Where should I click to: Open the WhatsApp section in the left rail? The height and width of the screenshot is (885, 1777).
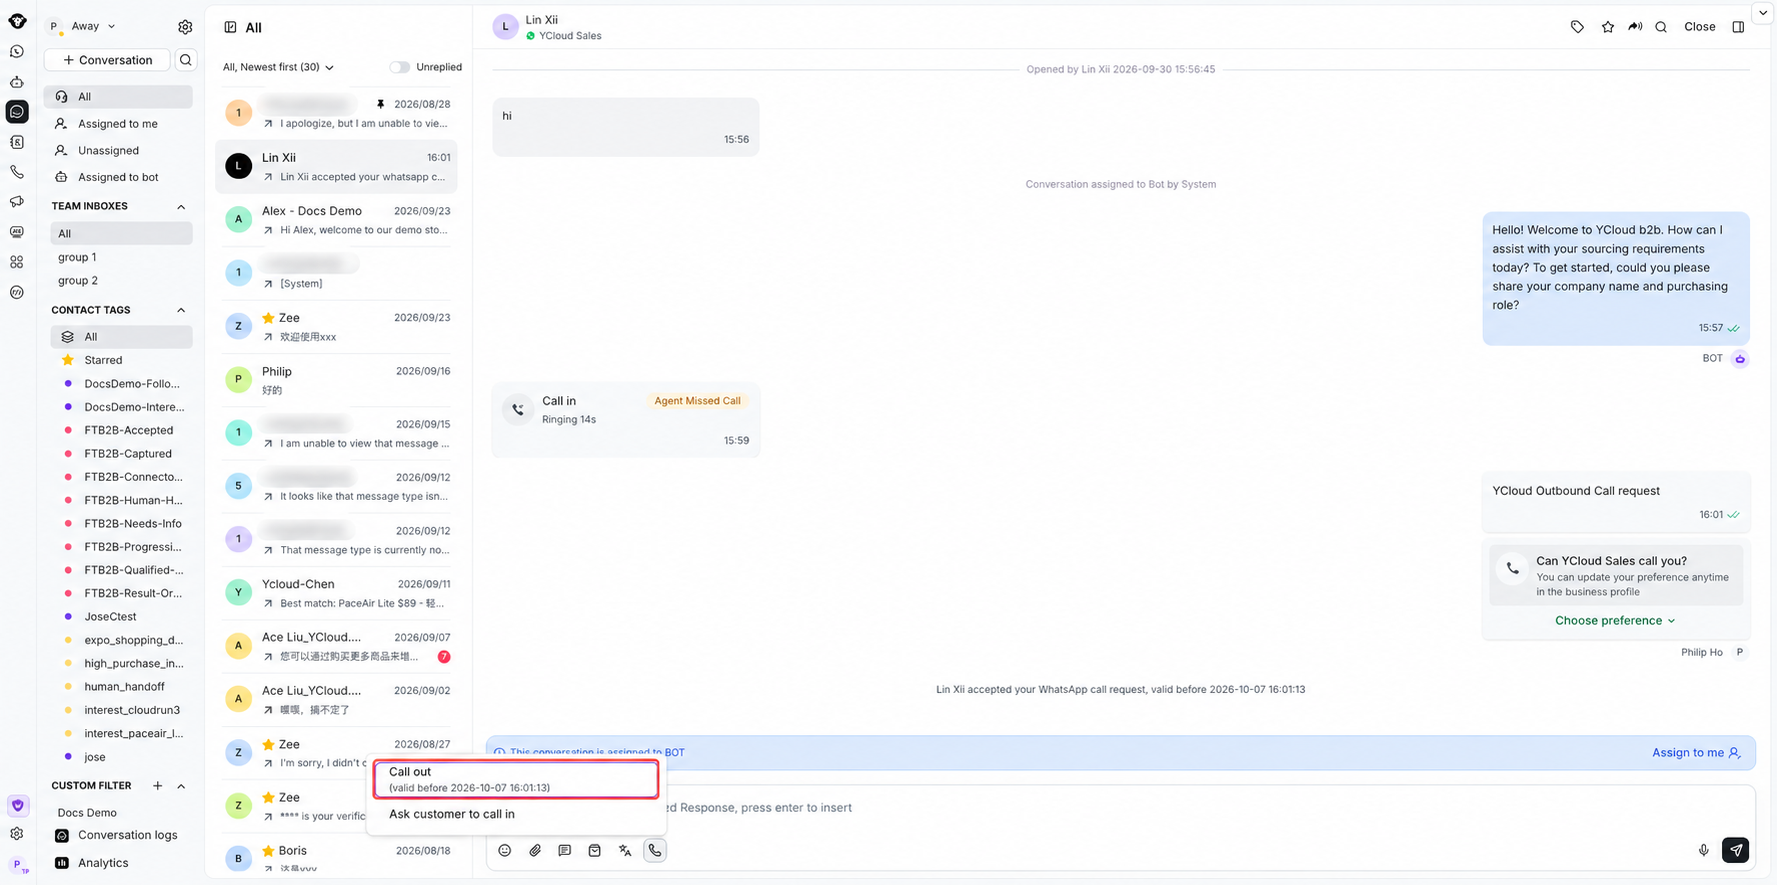(17, 51)
